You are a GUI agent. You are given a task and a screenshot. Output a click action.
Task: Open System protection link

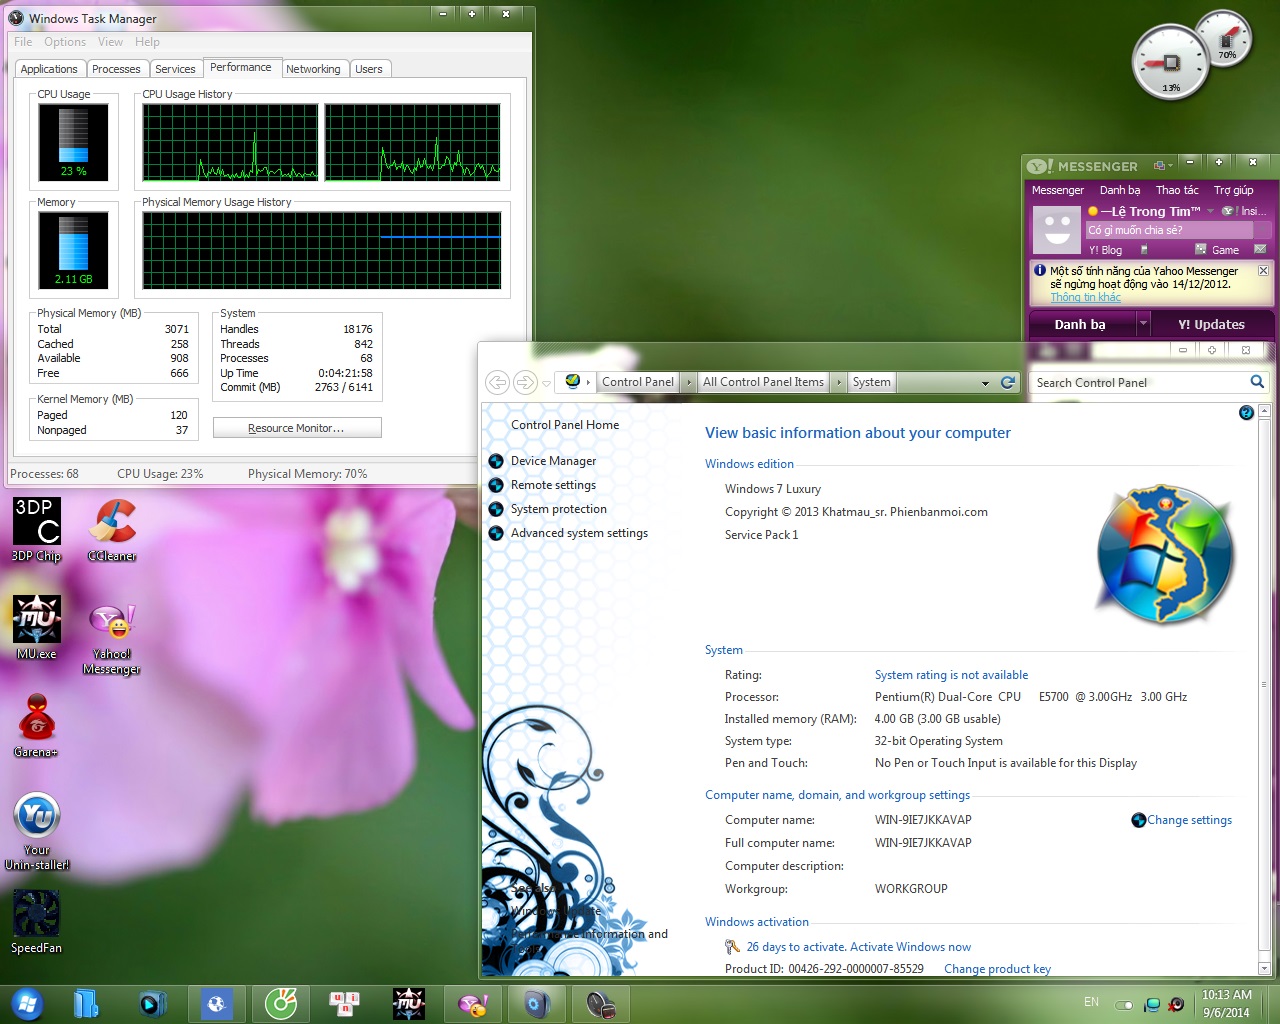click(x=559, y=509)
